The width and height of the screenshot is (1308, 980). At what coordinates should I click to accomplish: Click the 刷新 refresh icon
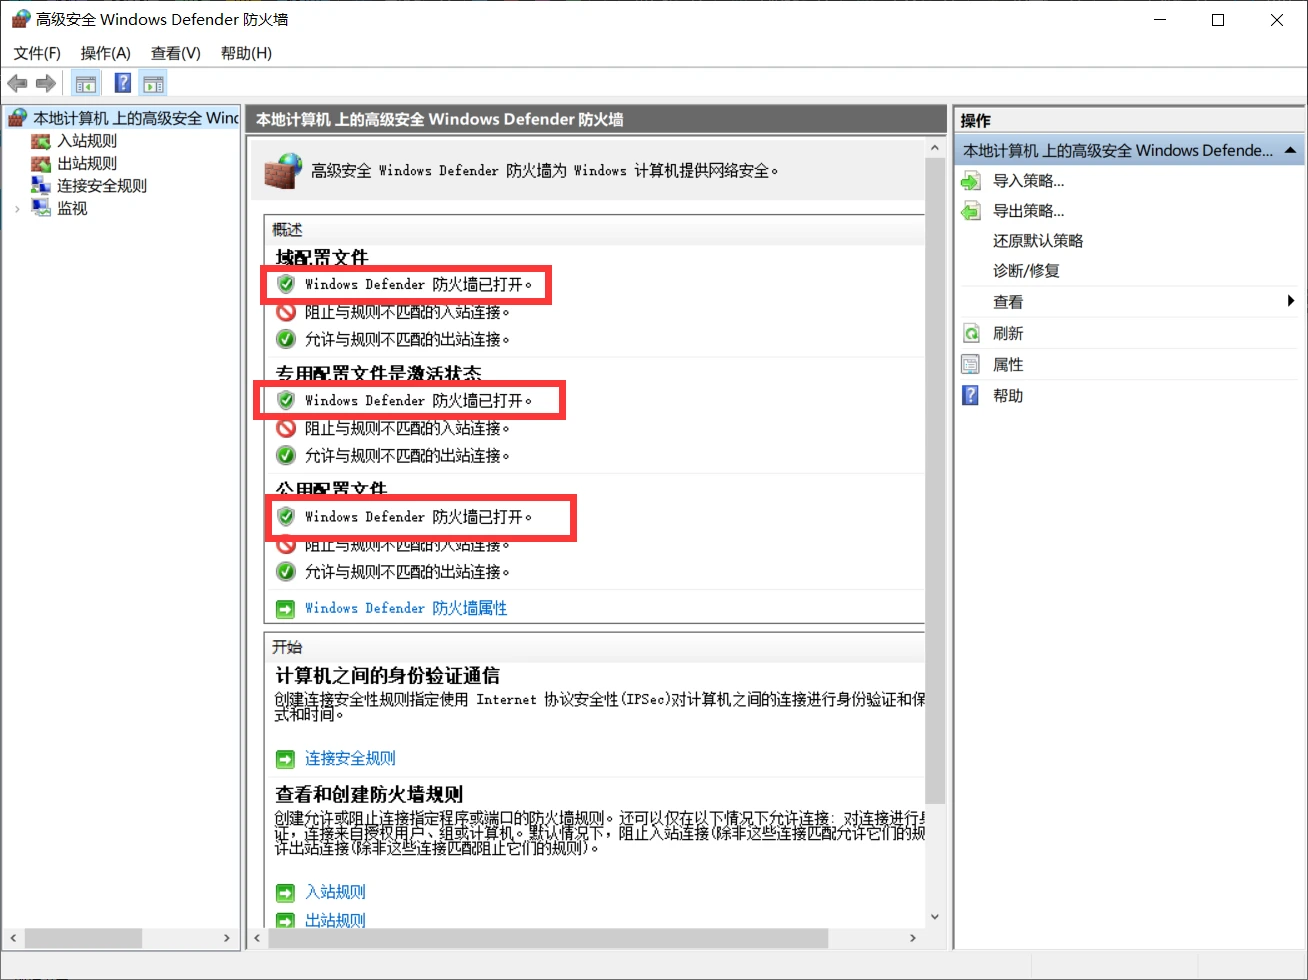click(971, 333)
